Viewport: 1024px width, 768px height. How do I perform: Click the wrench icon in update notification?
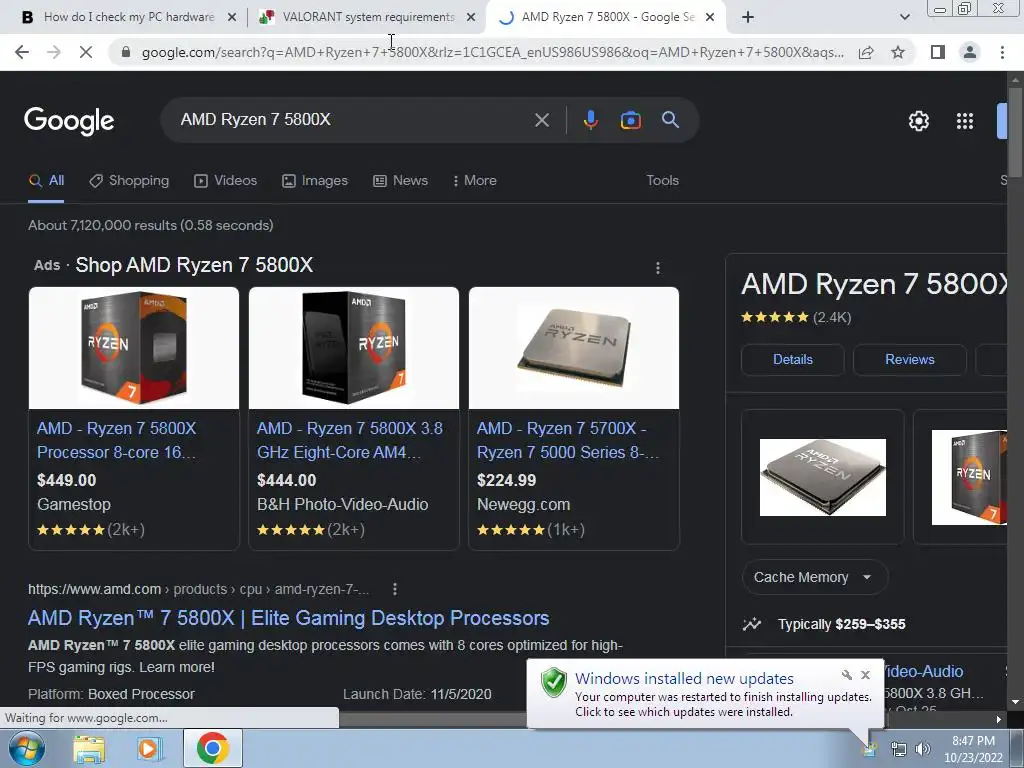[x=847, y=675]
